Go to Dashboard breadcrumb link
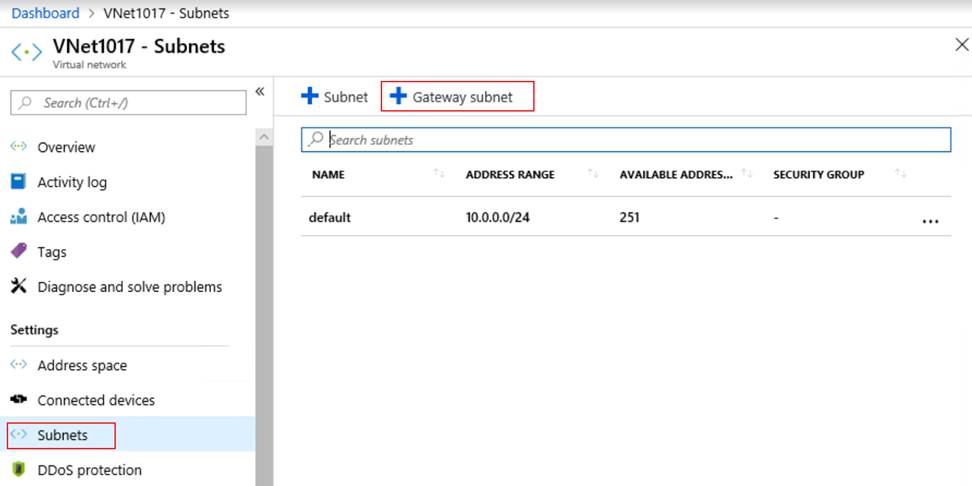Image resolution: width=972 pixels, height=486 pixels. click(x=45, y=14)
